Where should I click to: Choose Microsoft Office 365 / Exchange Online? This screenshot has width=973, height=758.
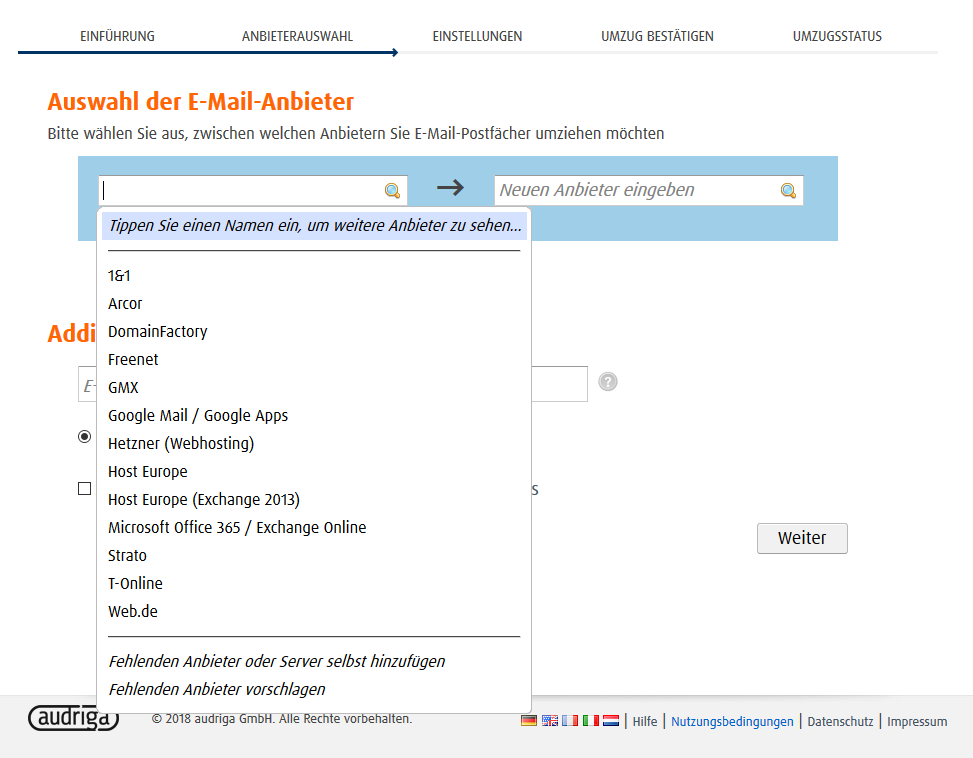314,527
